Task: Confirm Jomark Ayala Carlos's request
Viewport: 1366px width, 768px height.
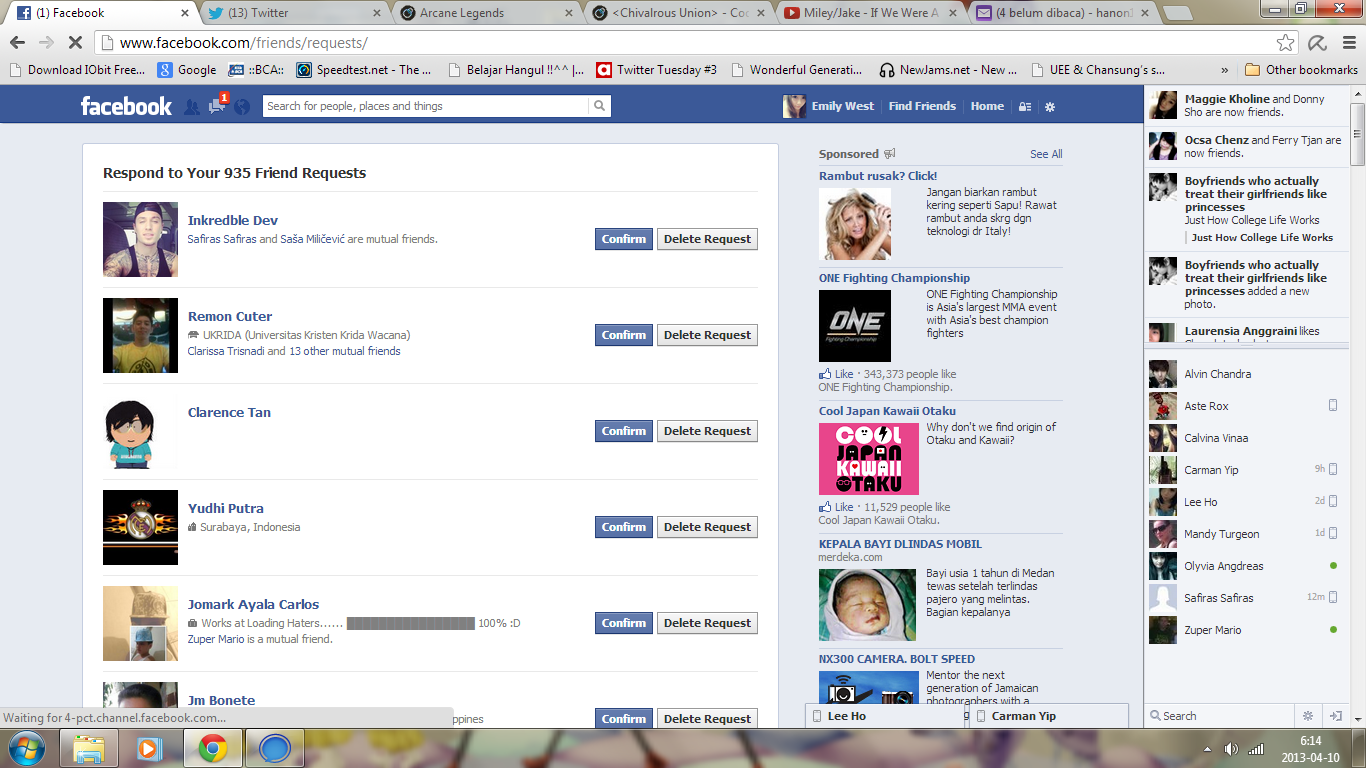Action: pos(624,623)
